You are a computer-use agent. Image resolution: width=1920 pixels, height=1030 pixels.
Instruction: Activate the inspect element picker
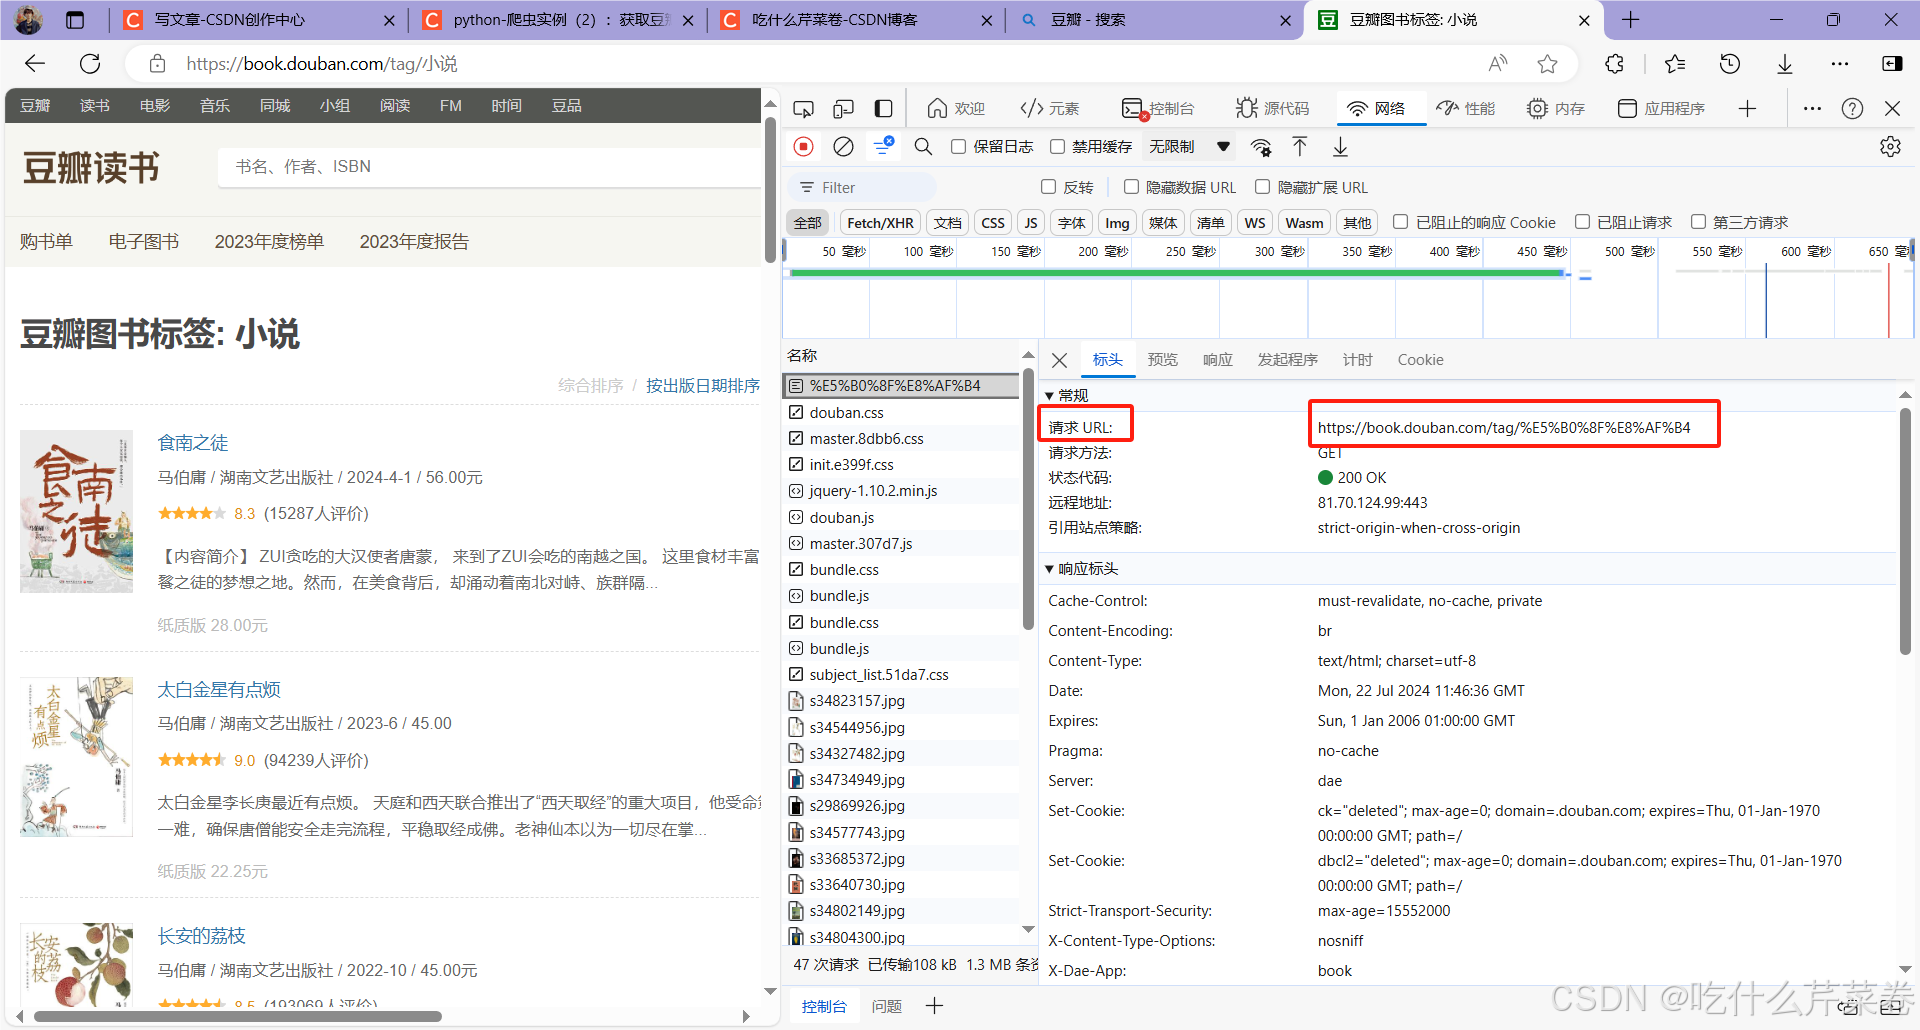(x=803, y=108)
